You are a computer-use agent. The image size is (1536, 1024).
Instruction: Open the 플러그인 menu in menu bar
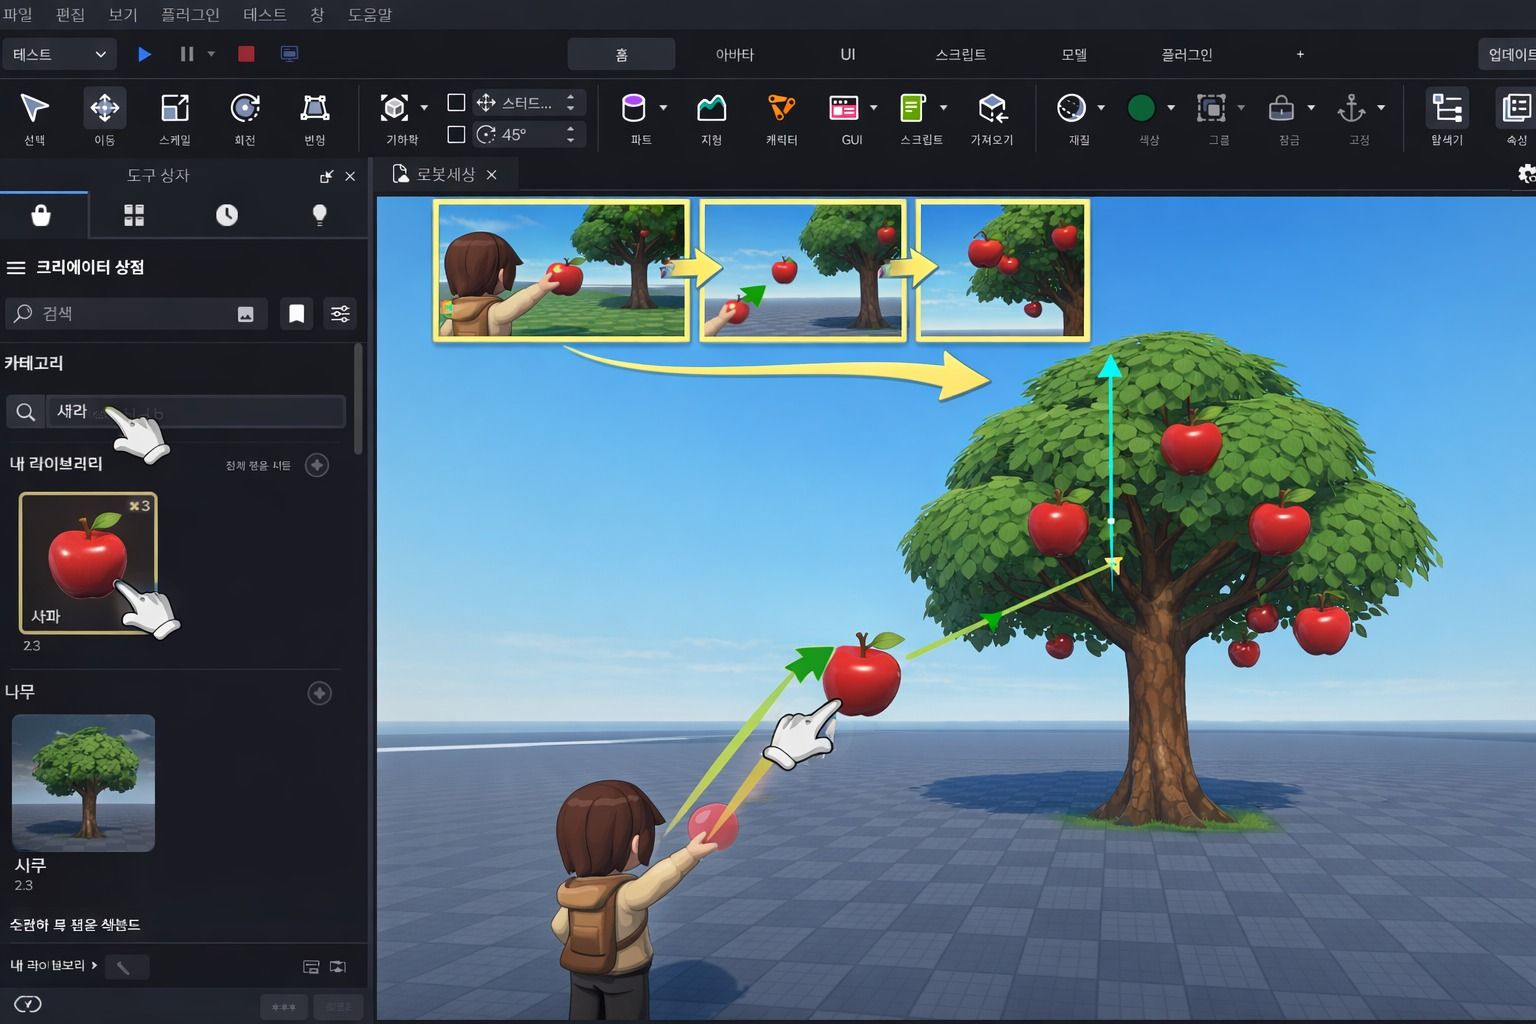click(190, 15)
